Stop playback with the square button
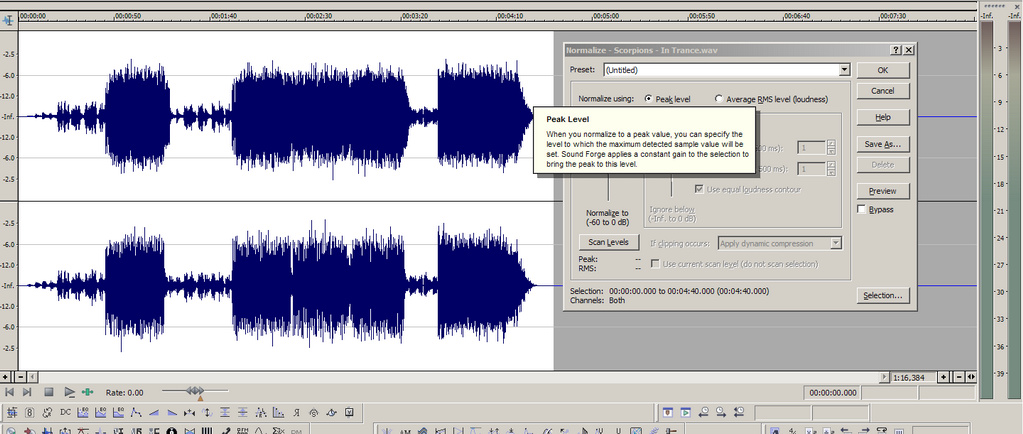1023x434 pixels. click(49, 392)
